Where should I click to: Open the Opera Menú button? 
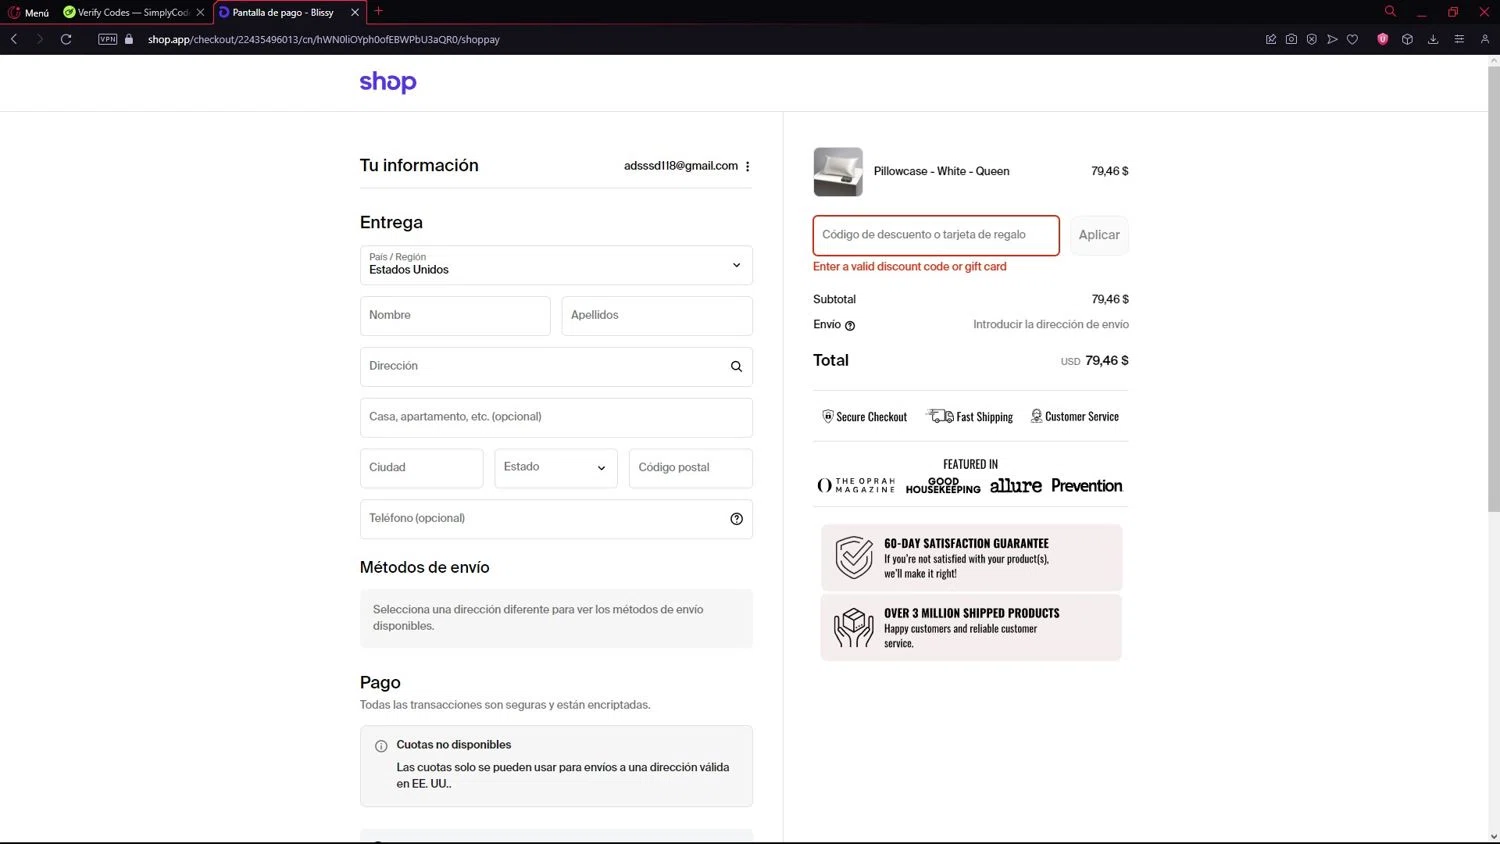coord(29,12)
